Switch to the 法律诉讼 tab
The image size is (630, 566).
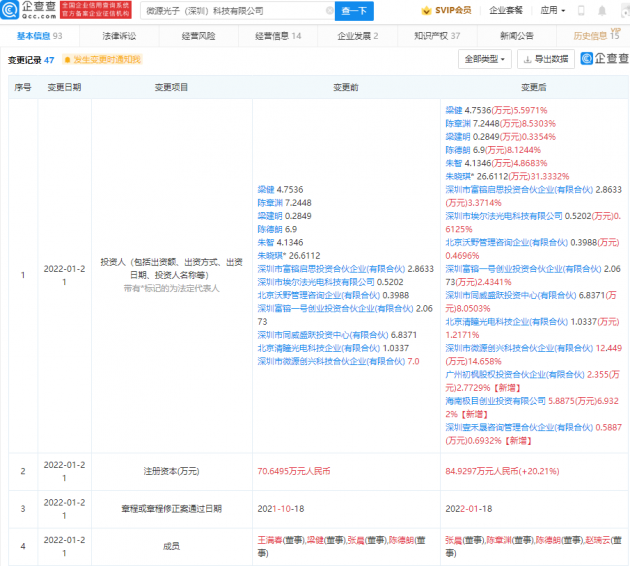pos(119,36)
